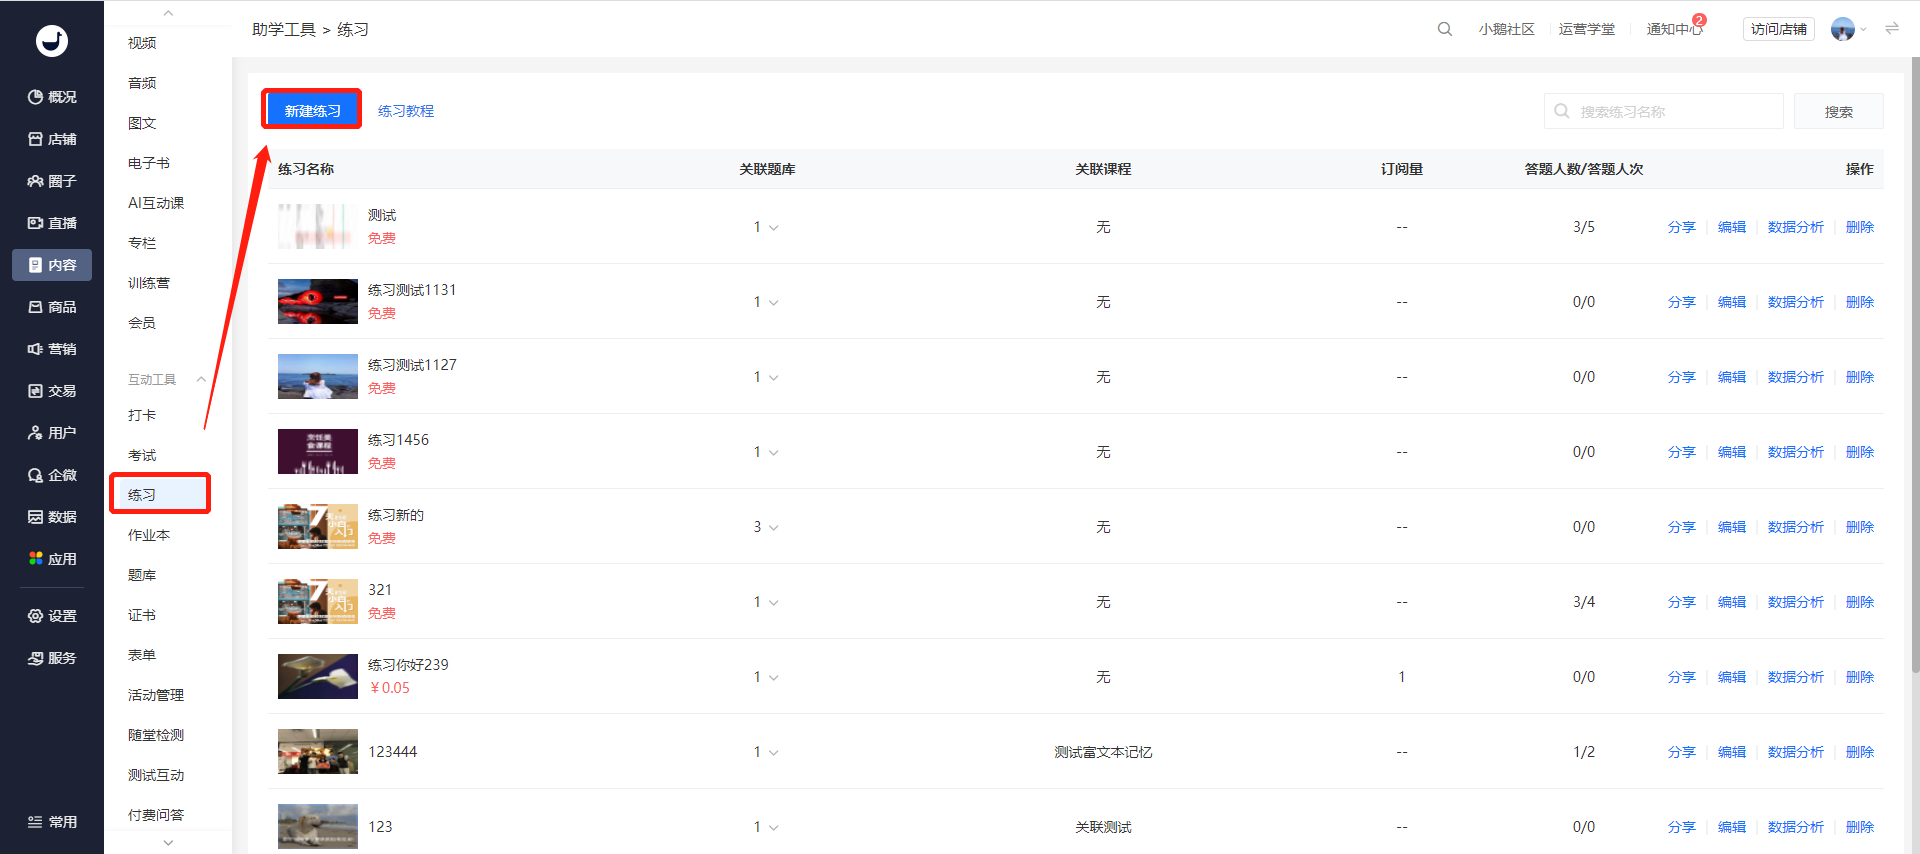Click the 访问店铺 button
Screen dimensions: 1920x854
pyautogui.click(x=1779, y=29)
